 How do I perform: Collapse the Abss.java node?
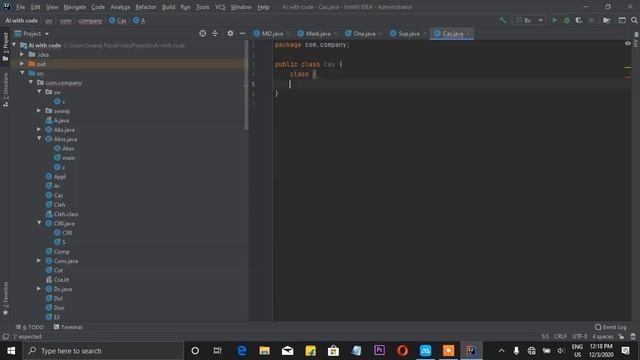click(x=39, y=139)
